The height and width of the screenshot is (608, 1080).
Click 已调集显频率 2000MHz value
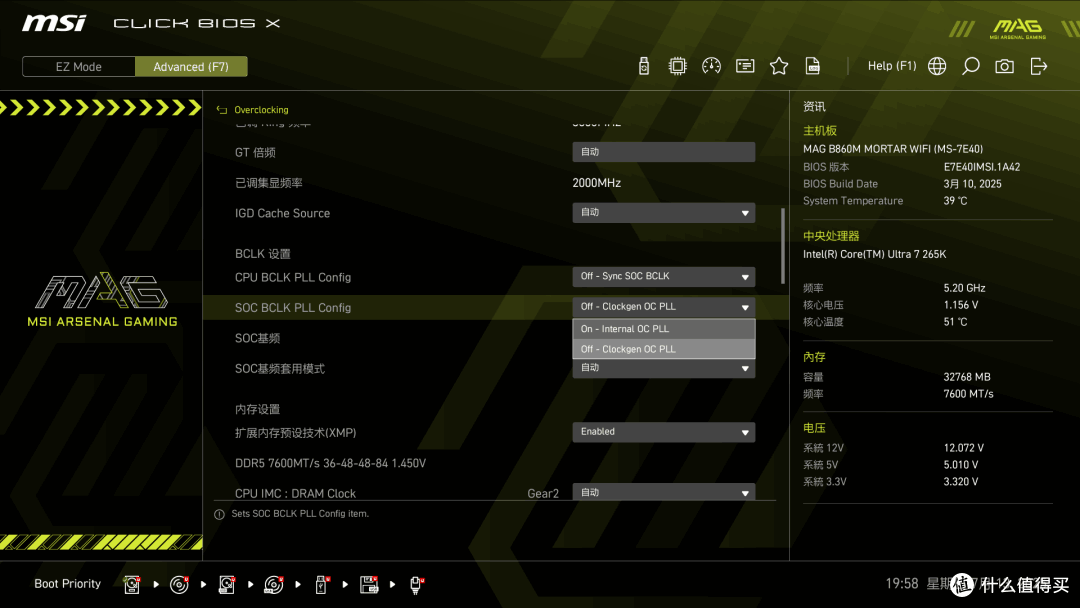click(596, 183)
